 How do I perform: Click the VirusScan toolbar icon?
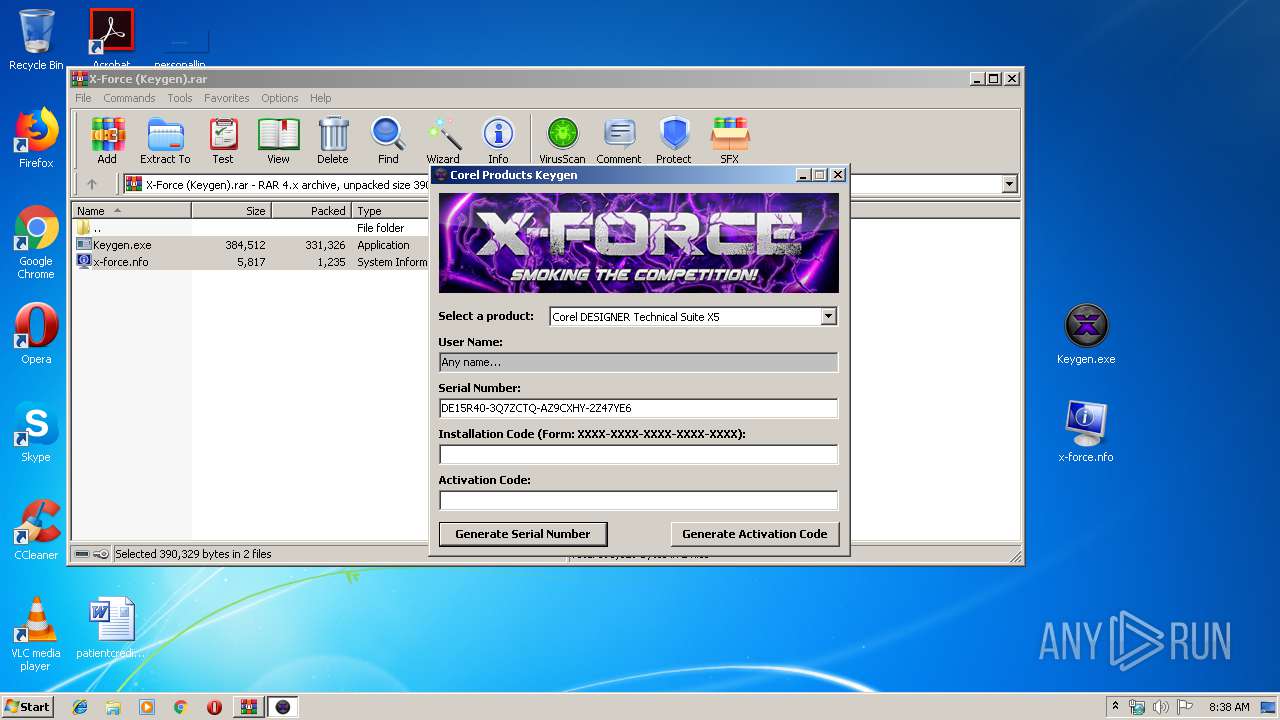pyautogui.click(x=562, y=140)
